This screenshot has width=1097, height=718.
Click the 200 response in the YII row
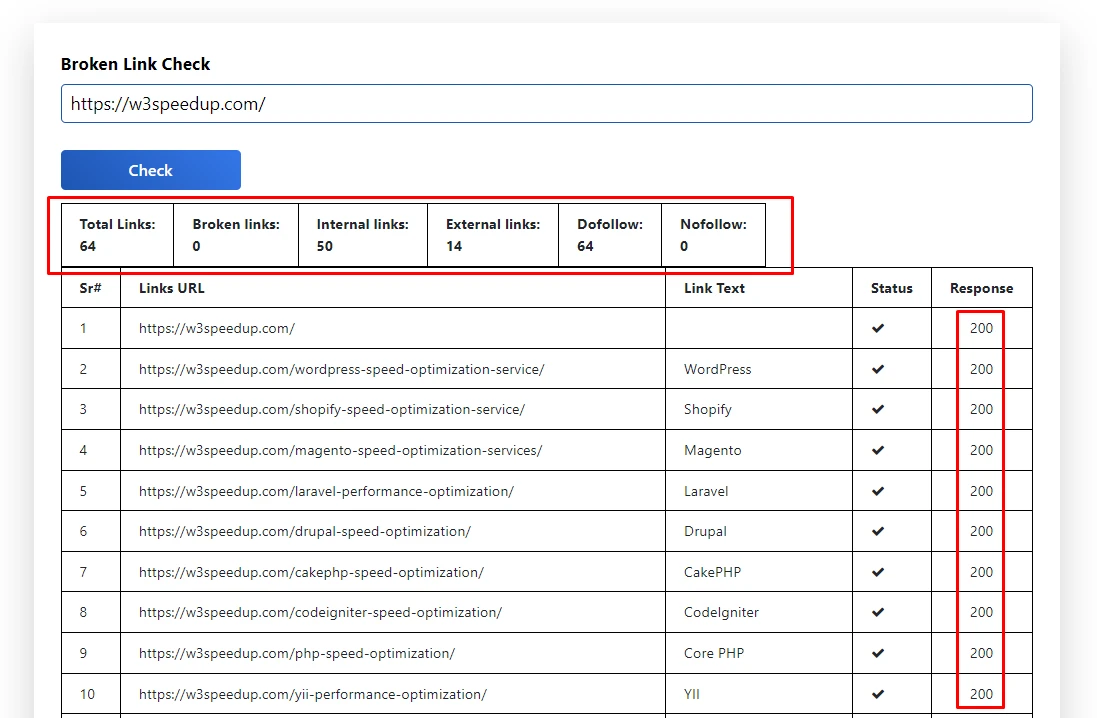(982, 694)
